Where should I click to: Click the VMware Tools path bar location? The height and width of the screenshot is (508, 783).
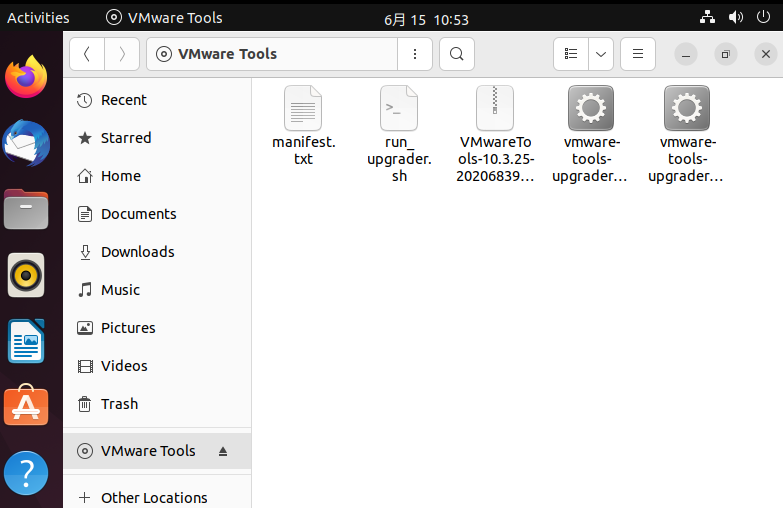(x=272, y=54)
